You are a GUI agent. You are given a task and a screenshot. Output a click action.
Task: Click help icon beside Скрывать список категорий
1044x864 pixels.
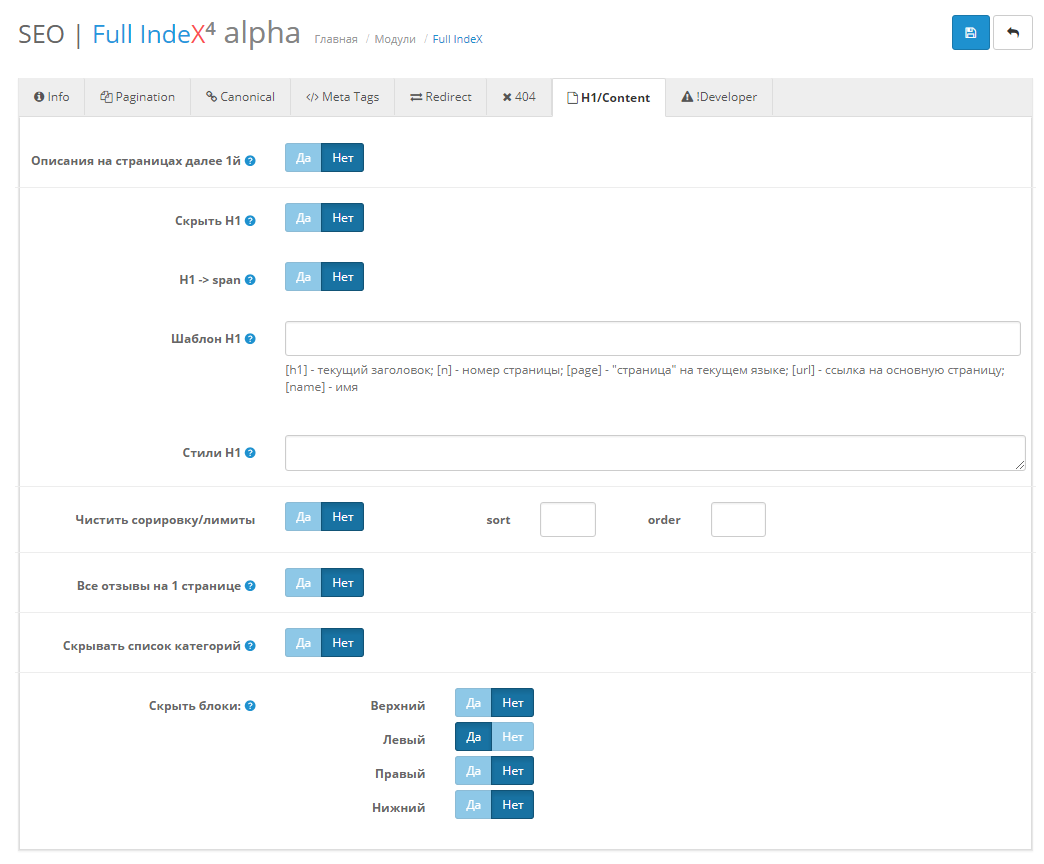click(x=250, y=646)
